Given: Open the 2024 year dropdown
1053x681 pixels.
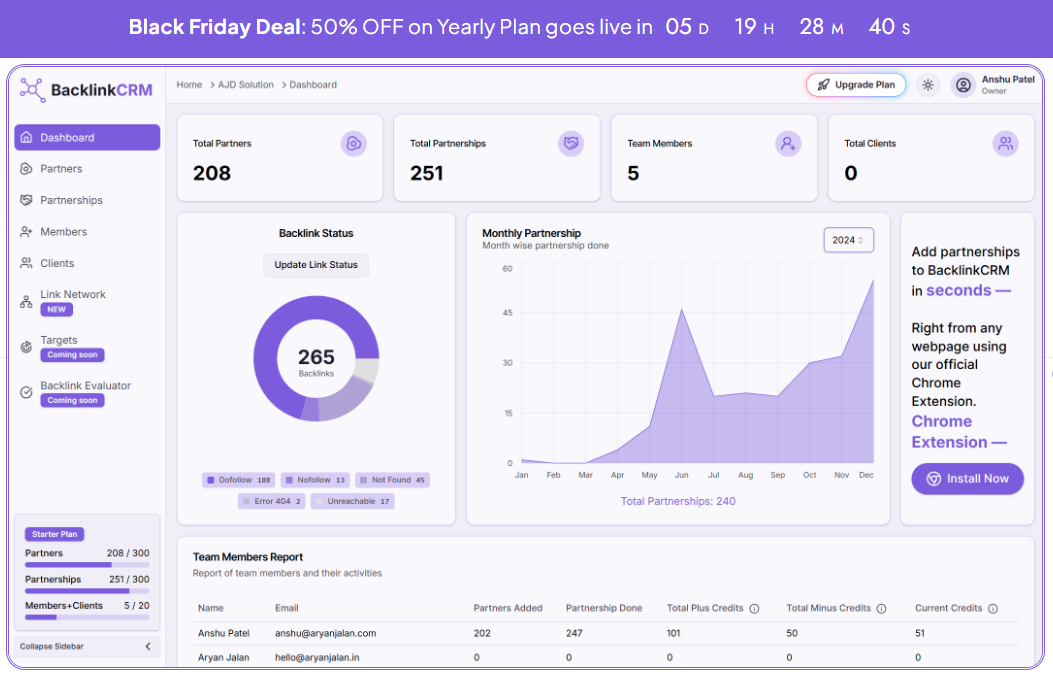Looking at the screenshot, I should 848,240.
